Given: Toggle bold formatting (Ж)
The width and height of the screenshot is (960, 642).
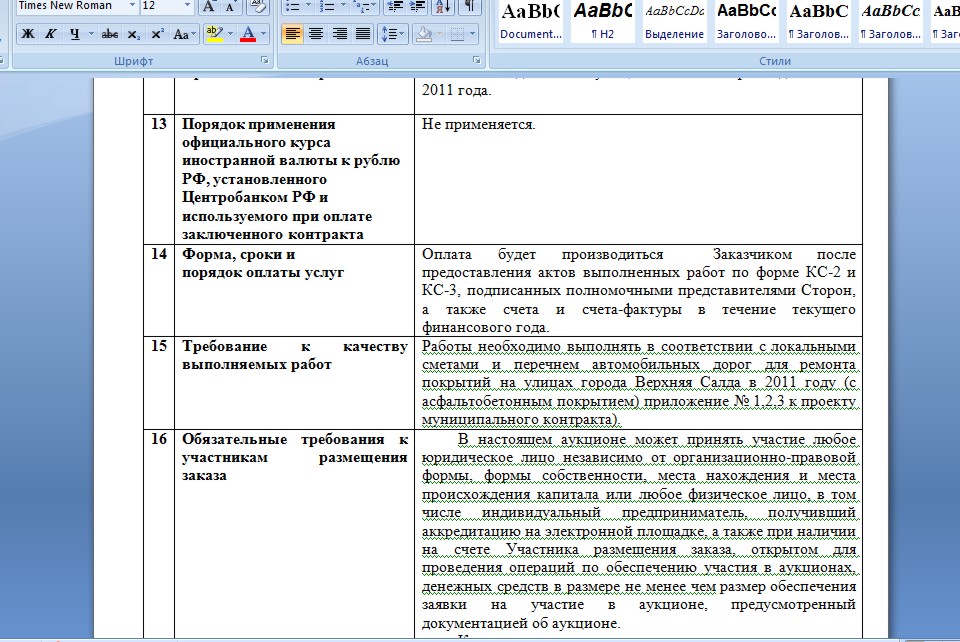Looking at the screenshot, I should click(27, 34).
